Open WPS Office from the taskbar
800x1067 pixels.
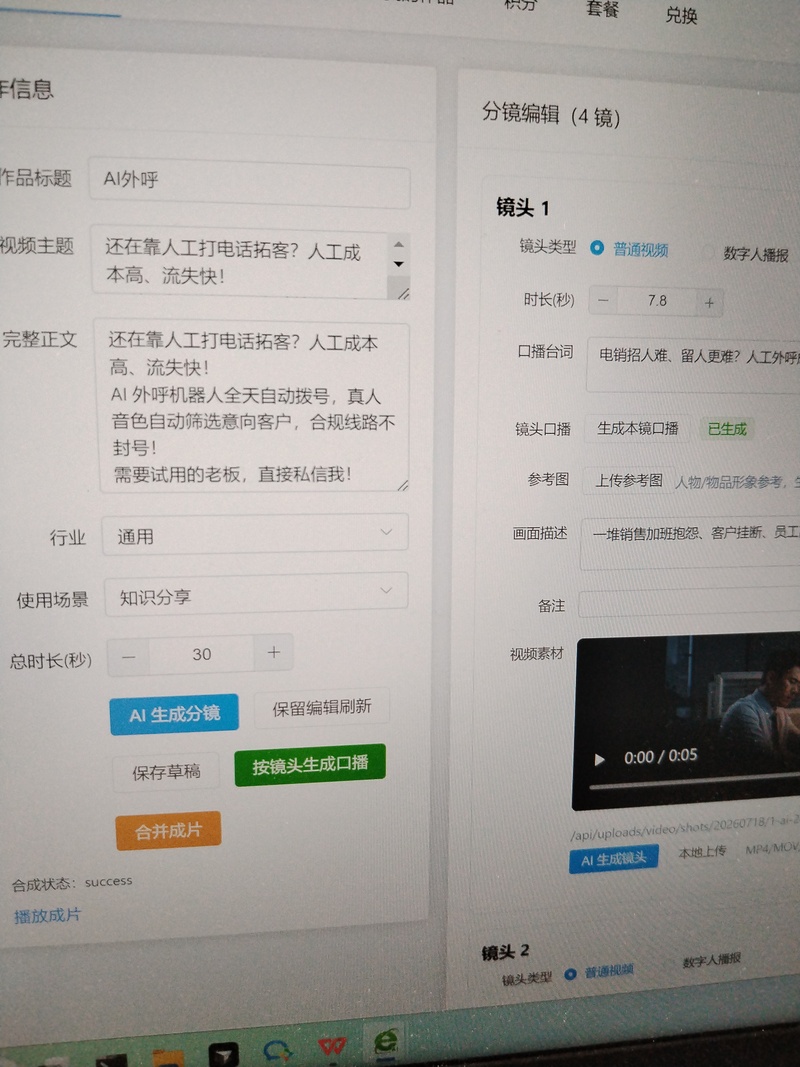332,1047
